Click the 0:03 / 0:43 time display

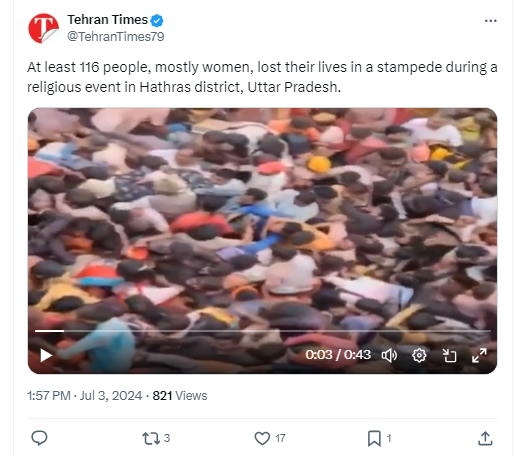point(338,355)
